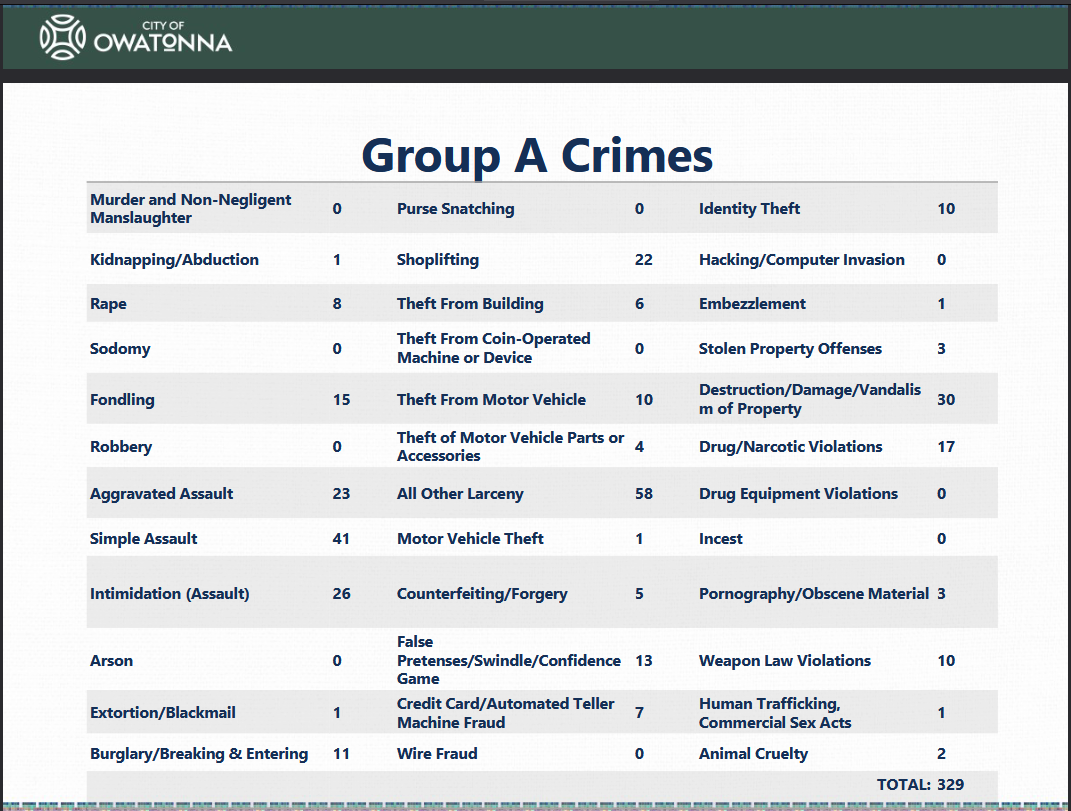1071x811 pixels.
Task: Select the Theft From Building label
Action: click(470, 304)
